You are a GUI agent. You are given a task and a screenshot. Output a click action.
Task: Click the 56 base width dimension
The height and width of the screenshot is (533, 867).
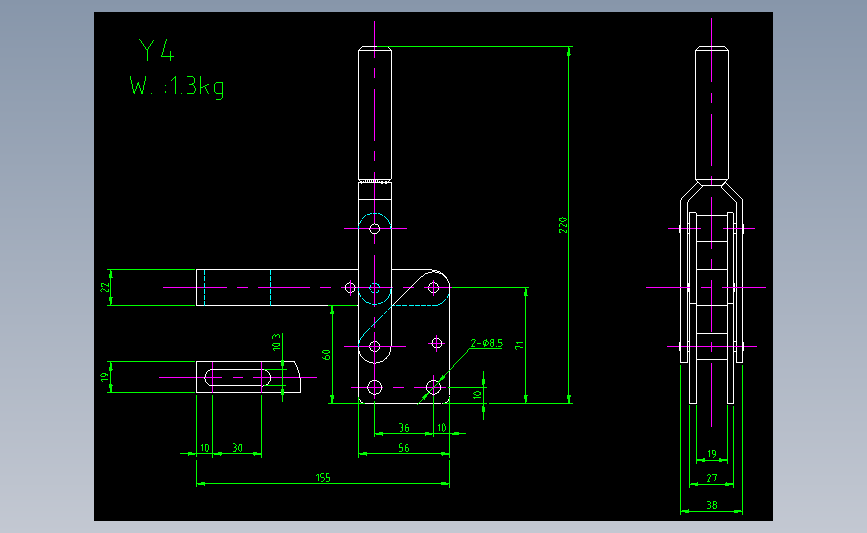point(404,448)
